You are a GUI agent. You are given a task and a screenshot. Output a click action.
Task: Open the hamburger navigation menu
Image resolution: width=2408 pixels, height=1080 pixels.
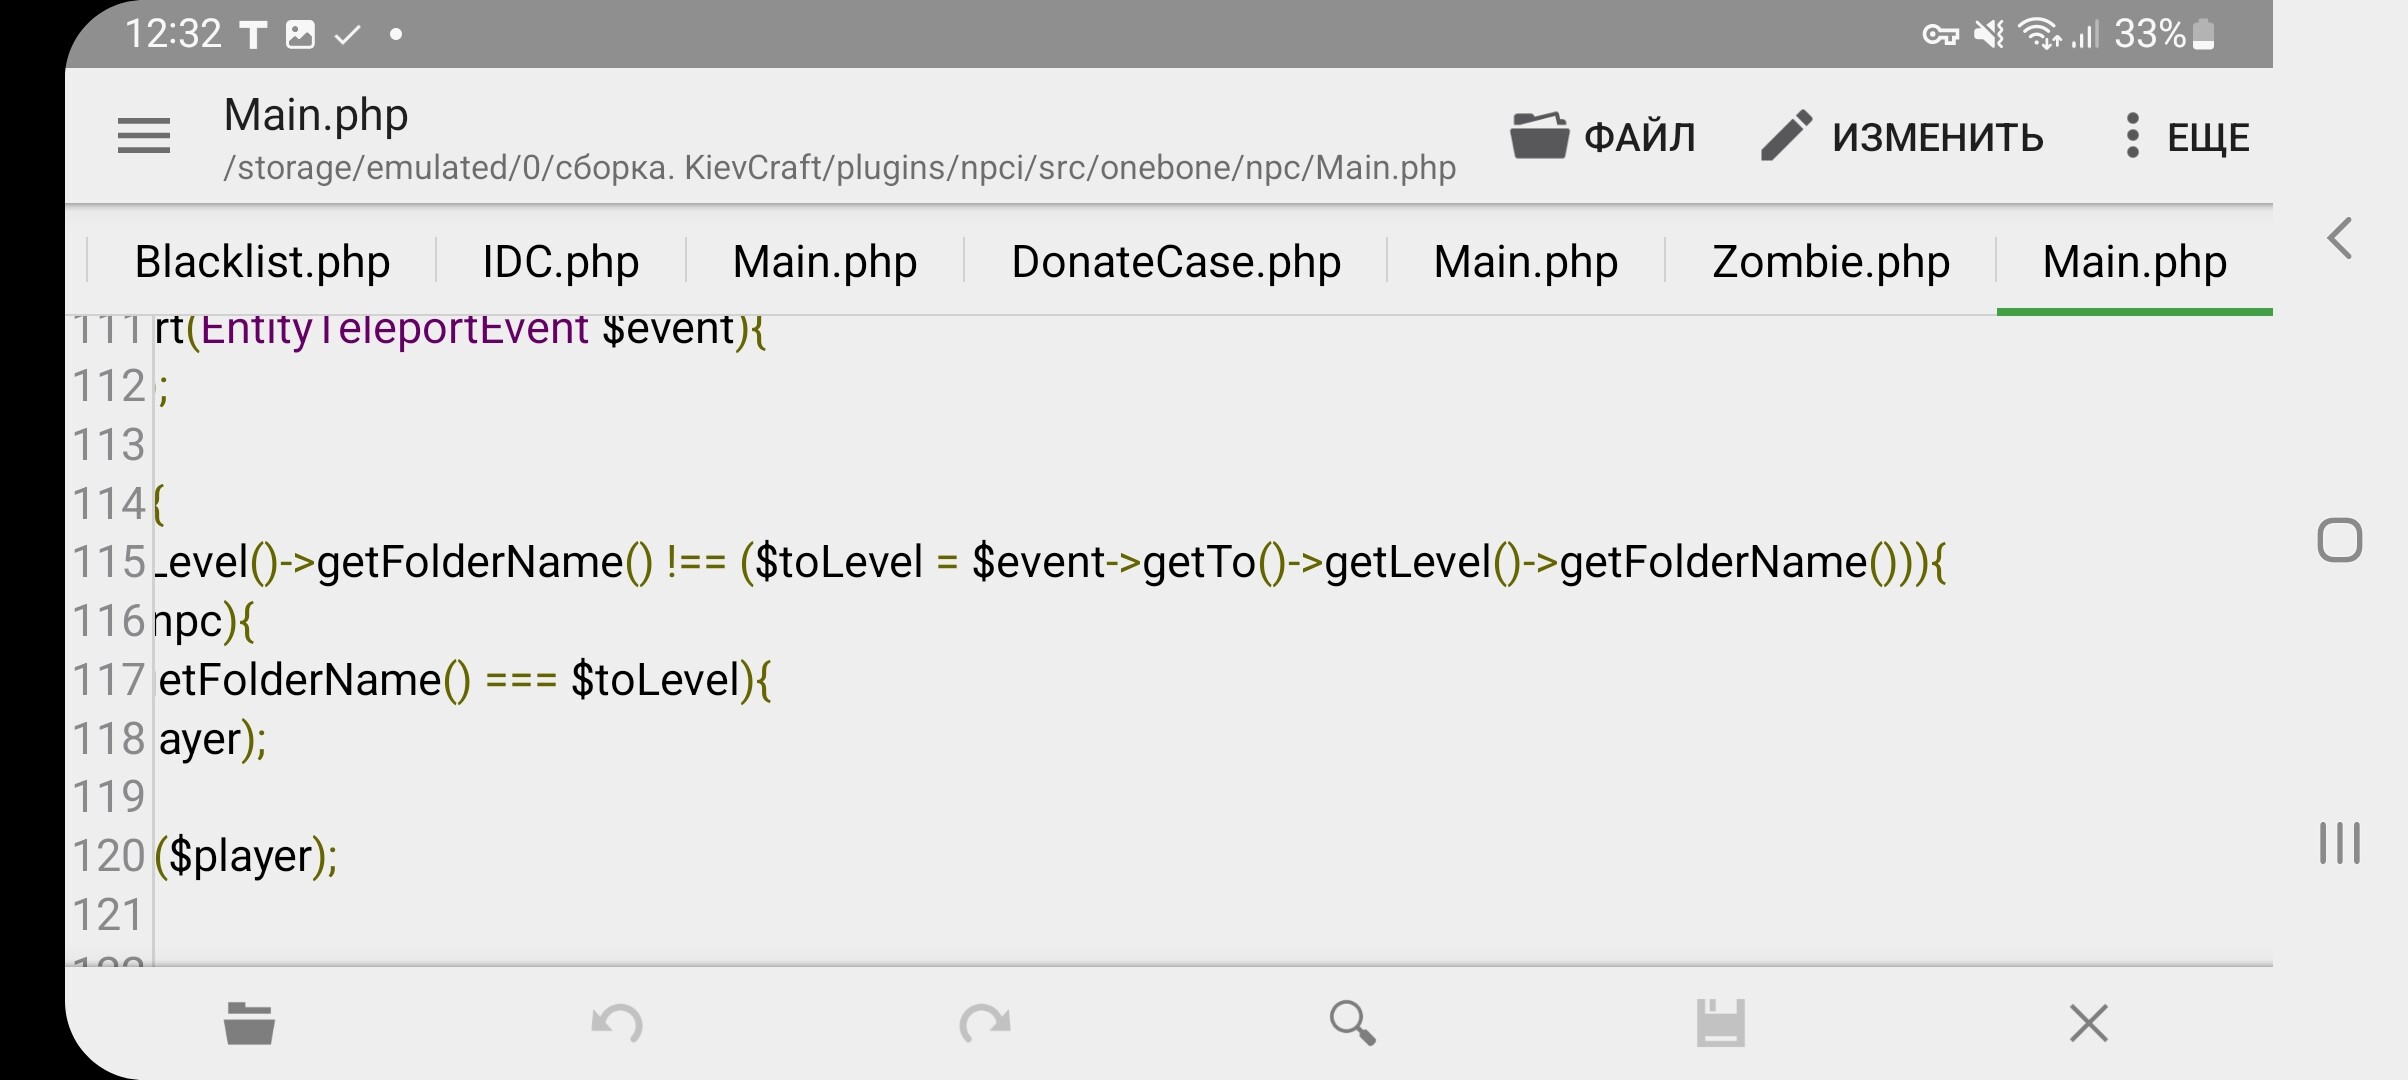click(x=144, y=136)
